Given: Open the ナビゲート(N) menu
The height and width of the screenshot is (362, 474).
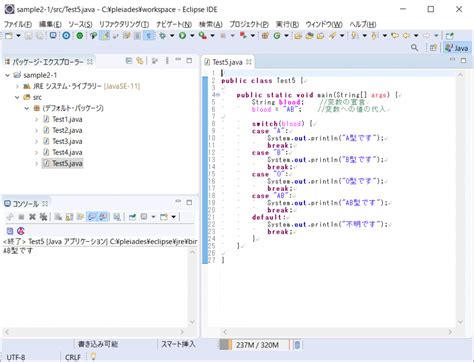Looking at the screenshot, I should pyautogui.click(x=174, y=24).
